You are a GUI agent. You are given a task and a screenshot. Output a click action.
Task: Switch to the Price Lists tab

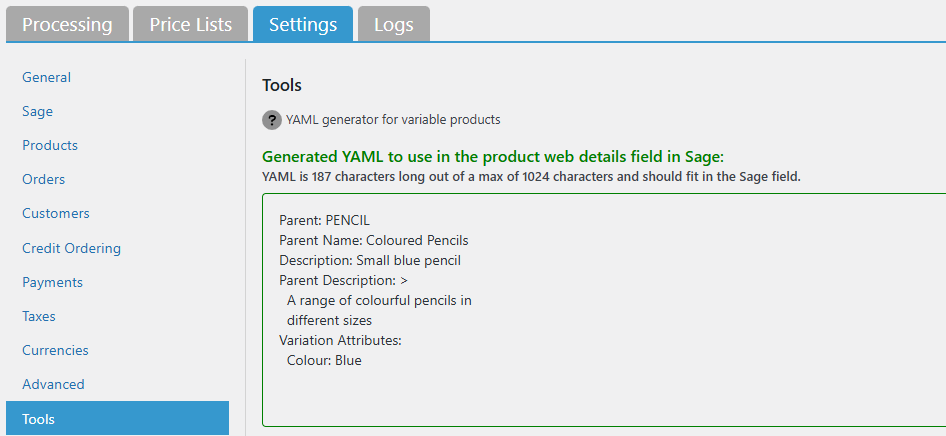(191, 24)
